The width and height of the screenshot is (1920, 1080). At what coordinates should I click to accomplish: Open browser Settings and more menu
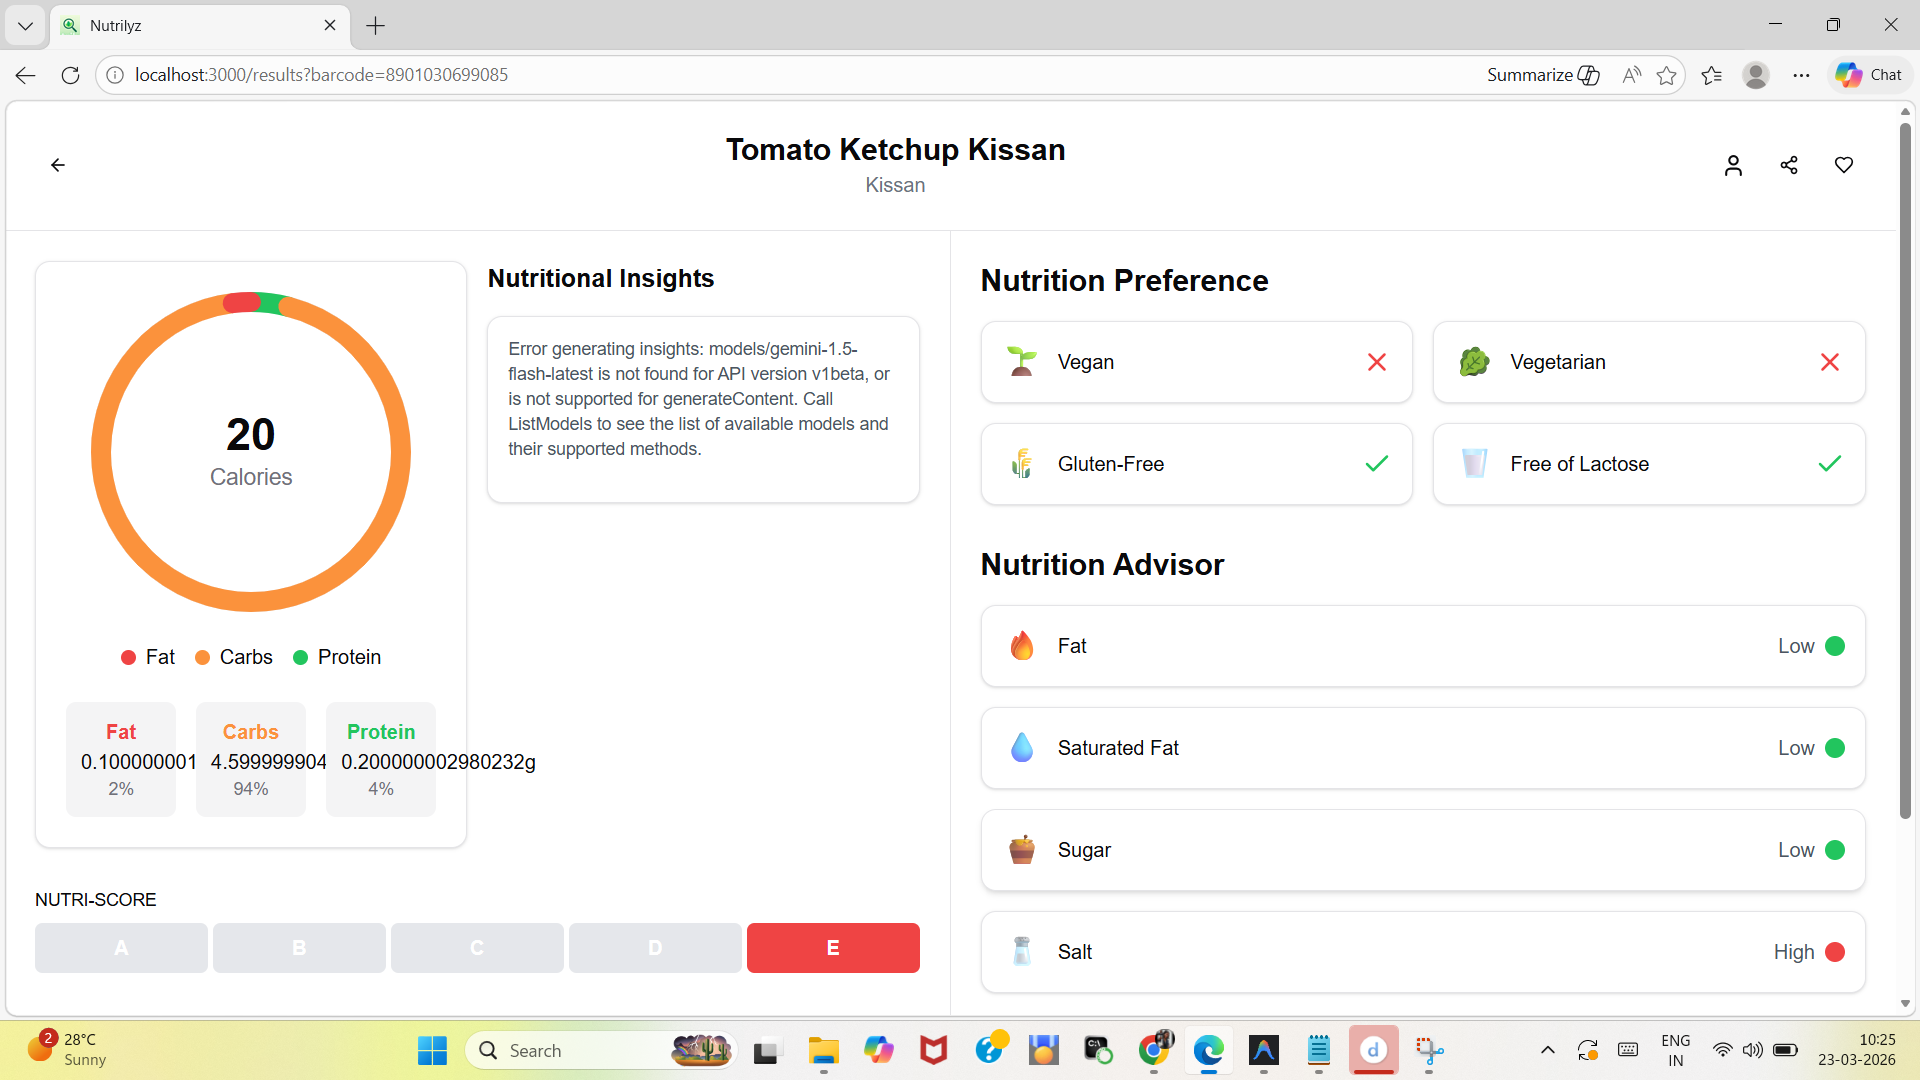click(x=1801, y=75)
